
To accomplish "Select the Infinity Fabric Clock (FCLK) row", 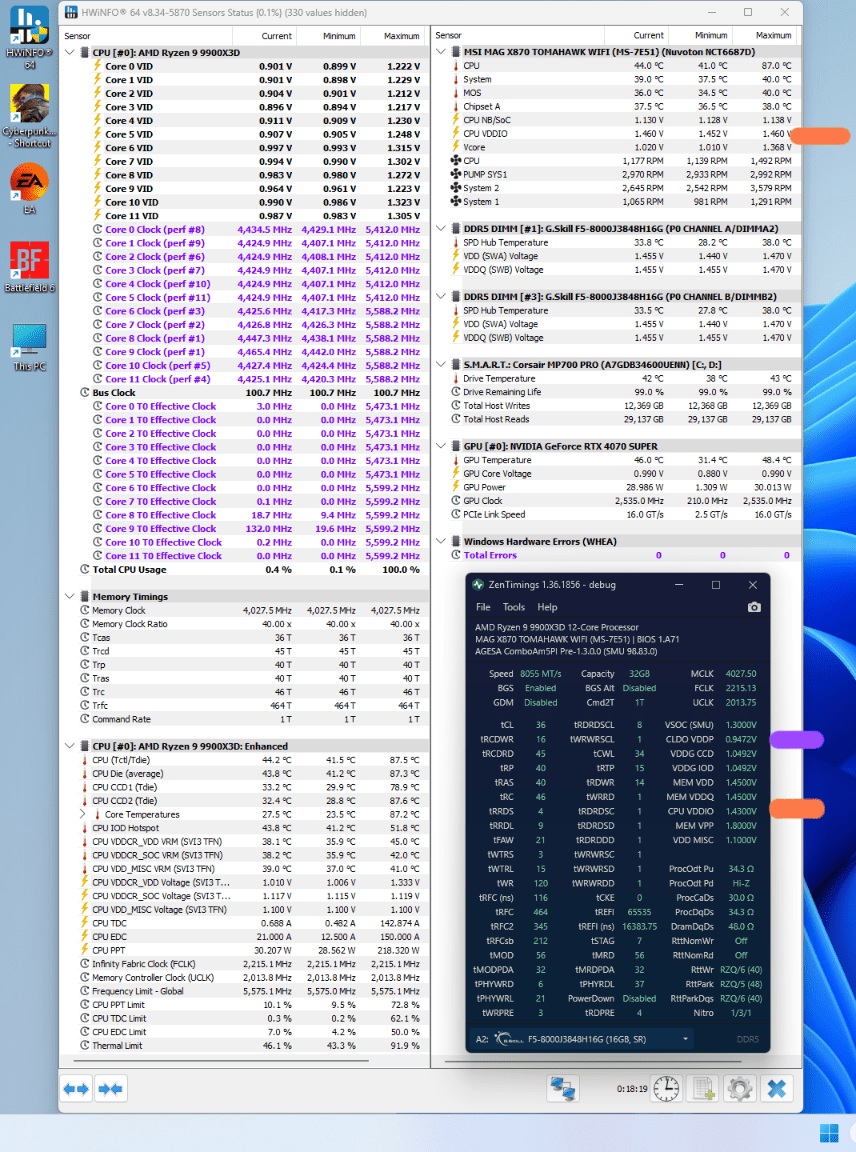I will pos(245,964).
